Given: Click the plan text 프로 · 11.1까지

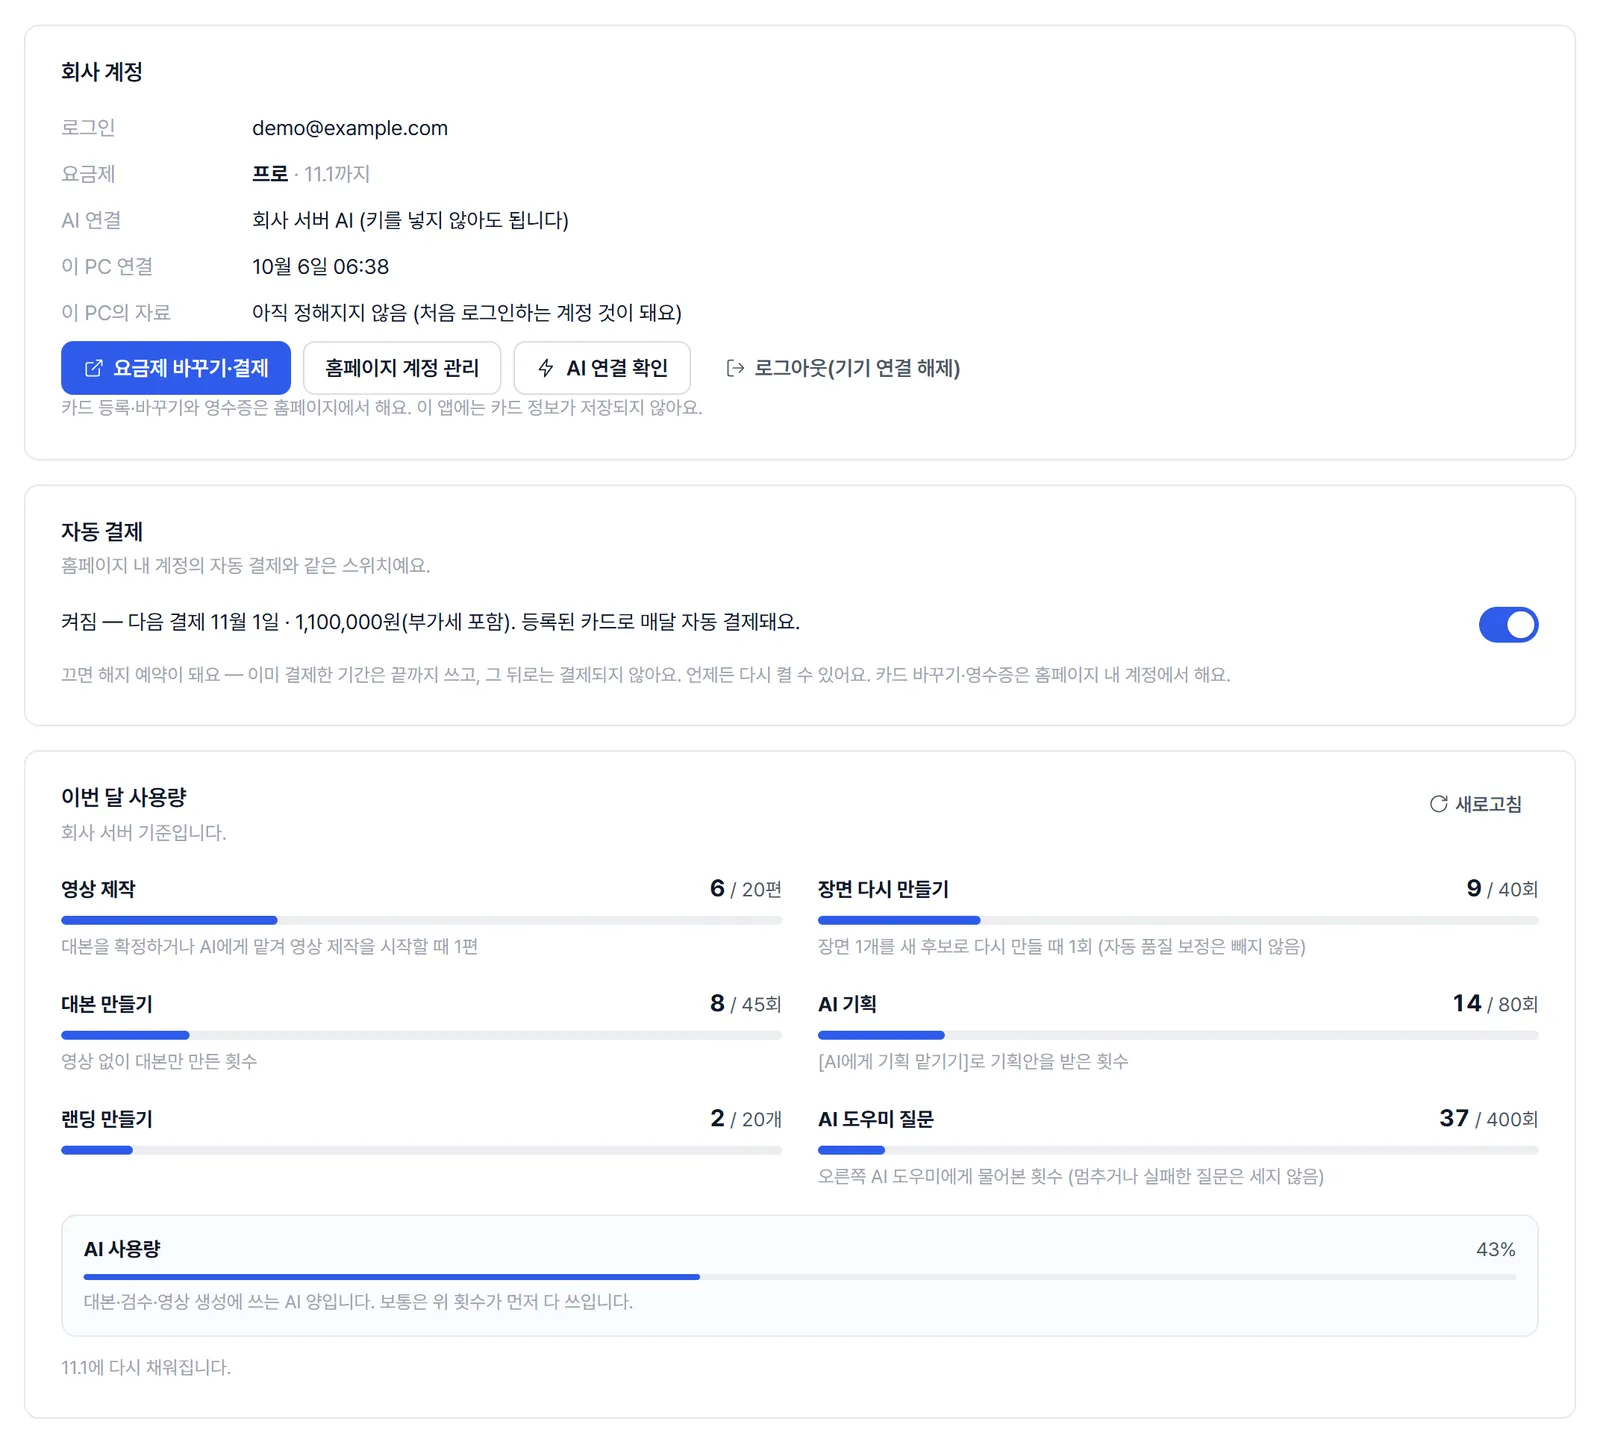Looking at the screenshot, I should pos(311,174).
